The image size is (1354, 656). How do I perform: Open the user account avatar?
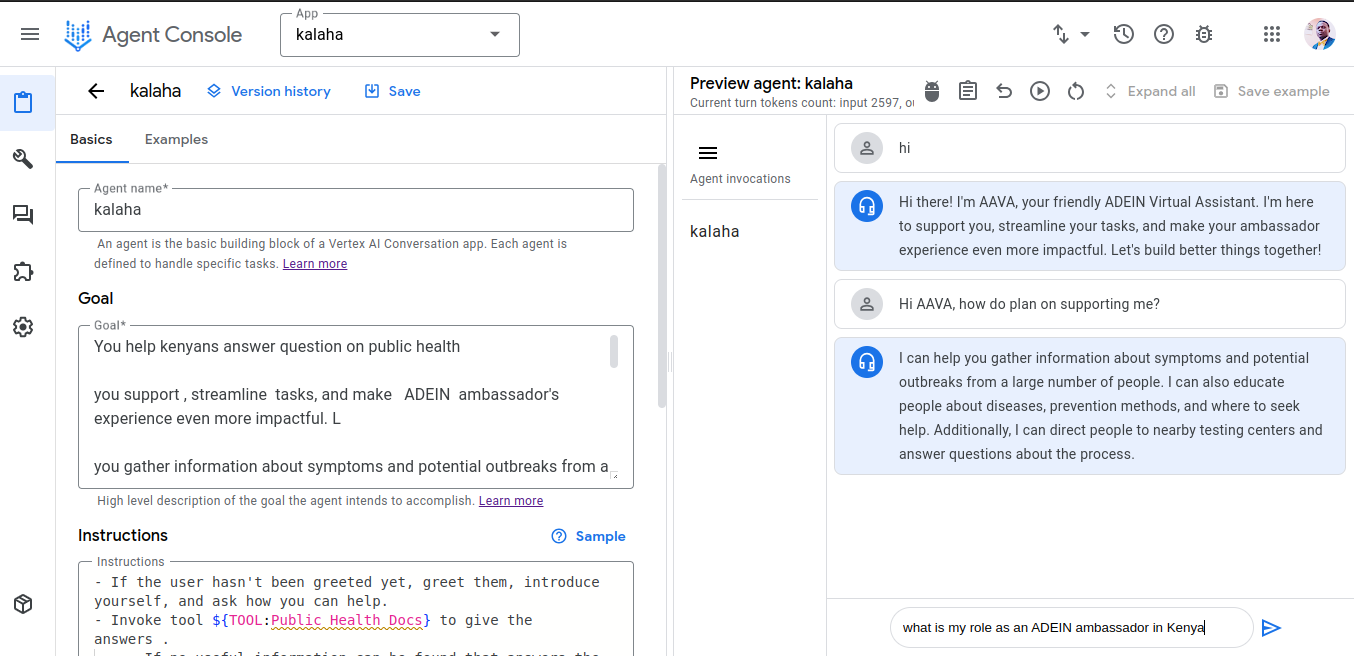point(1320,34)
